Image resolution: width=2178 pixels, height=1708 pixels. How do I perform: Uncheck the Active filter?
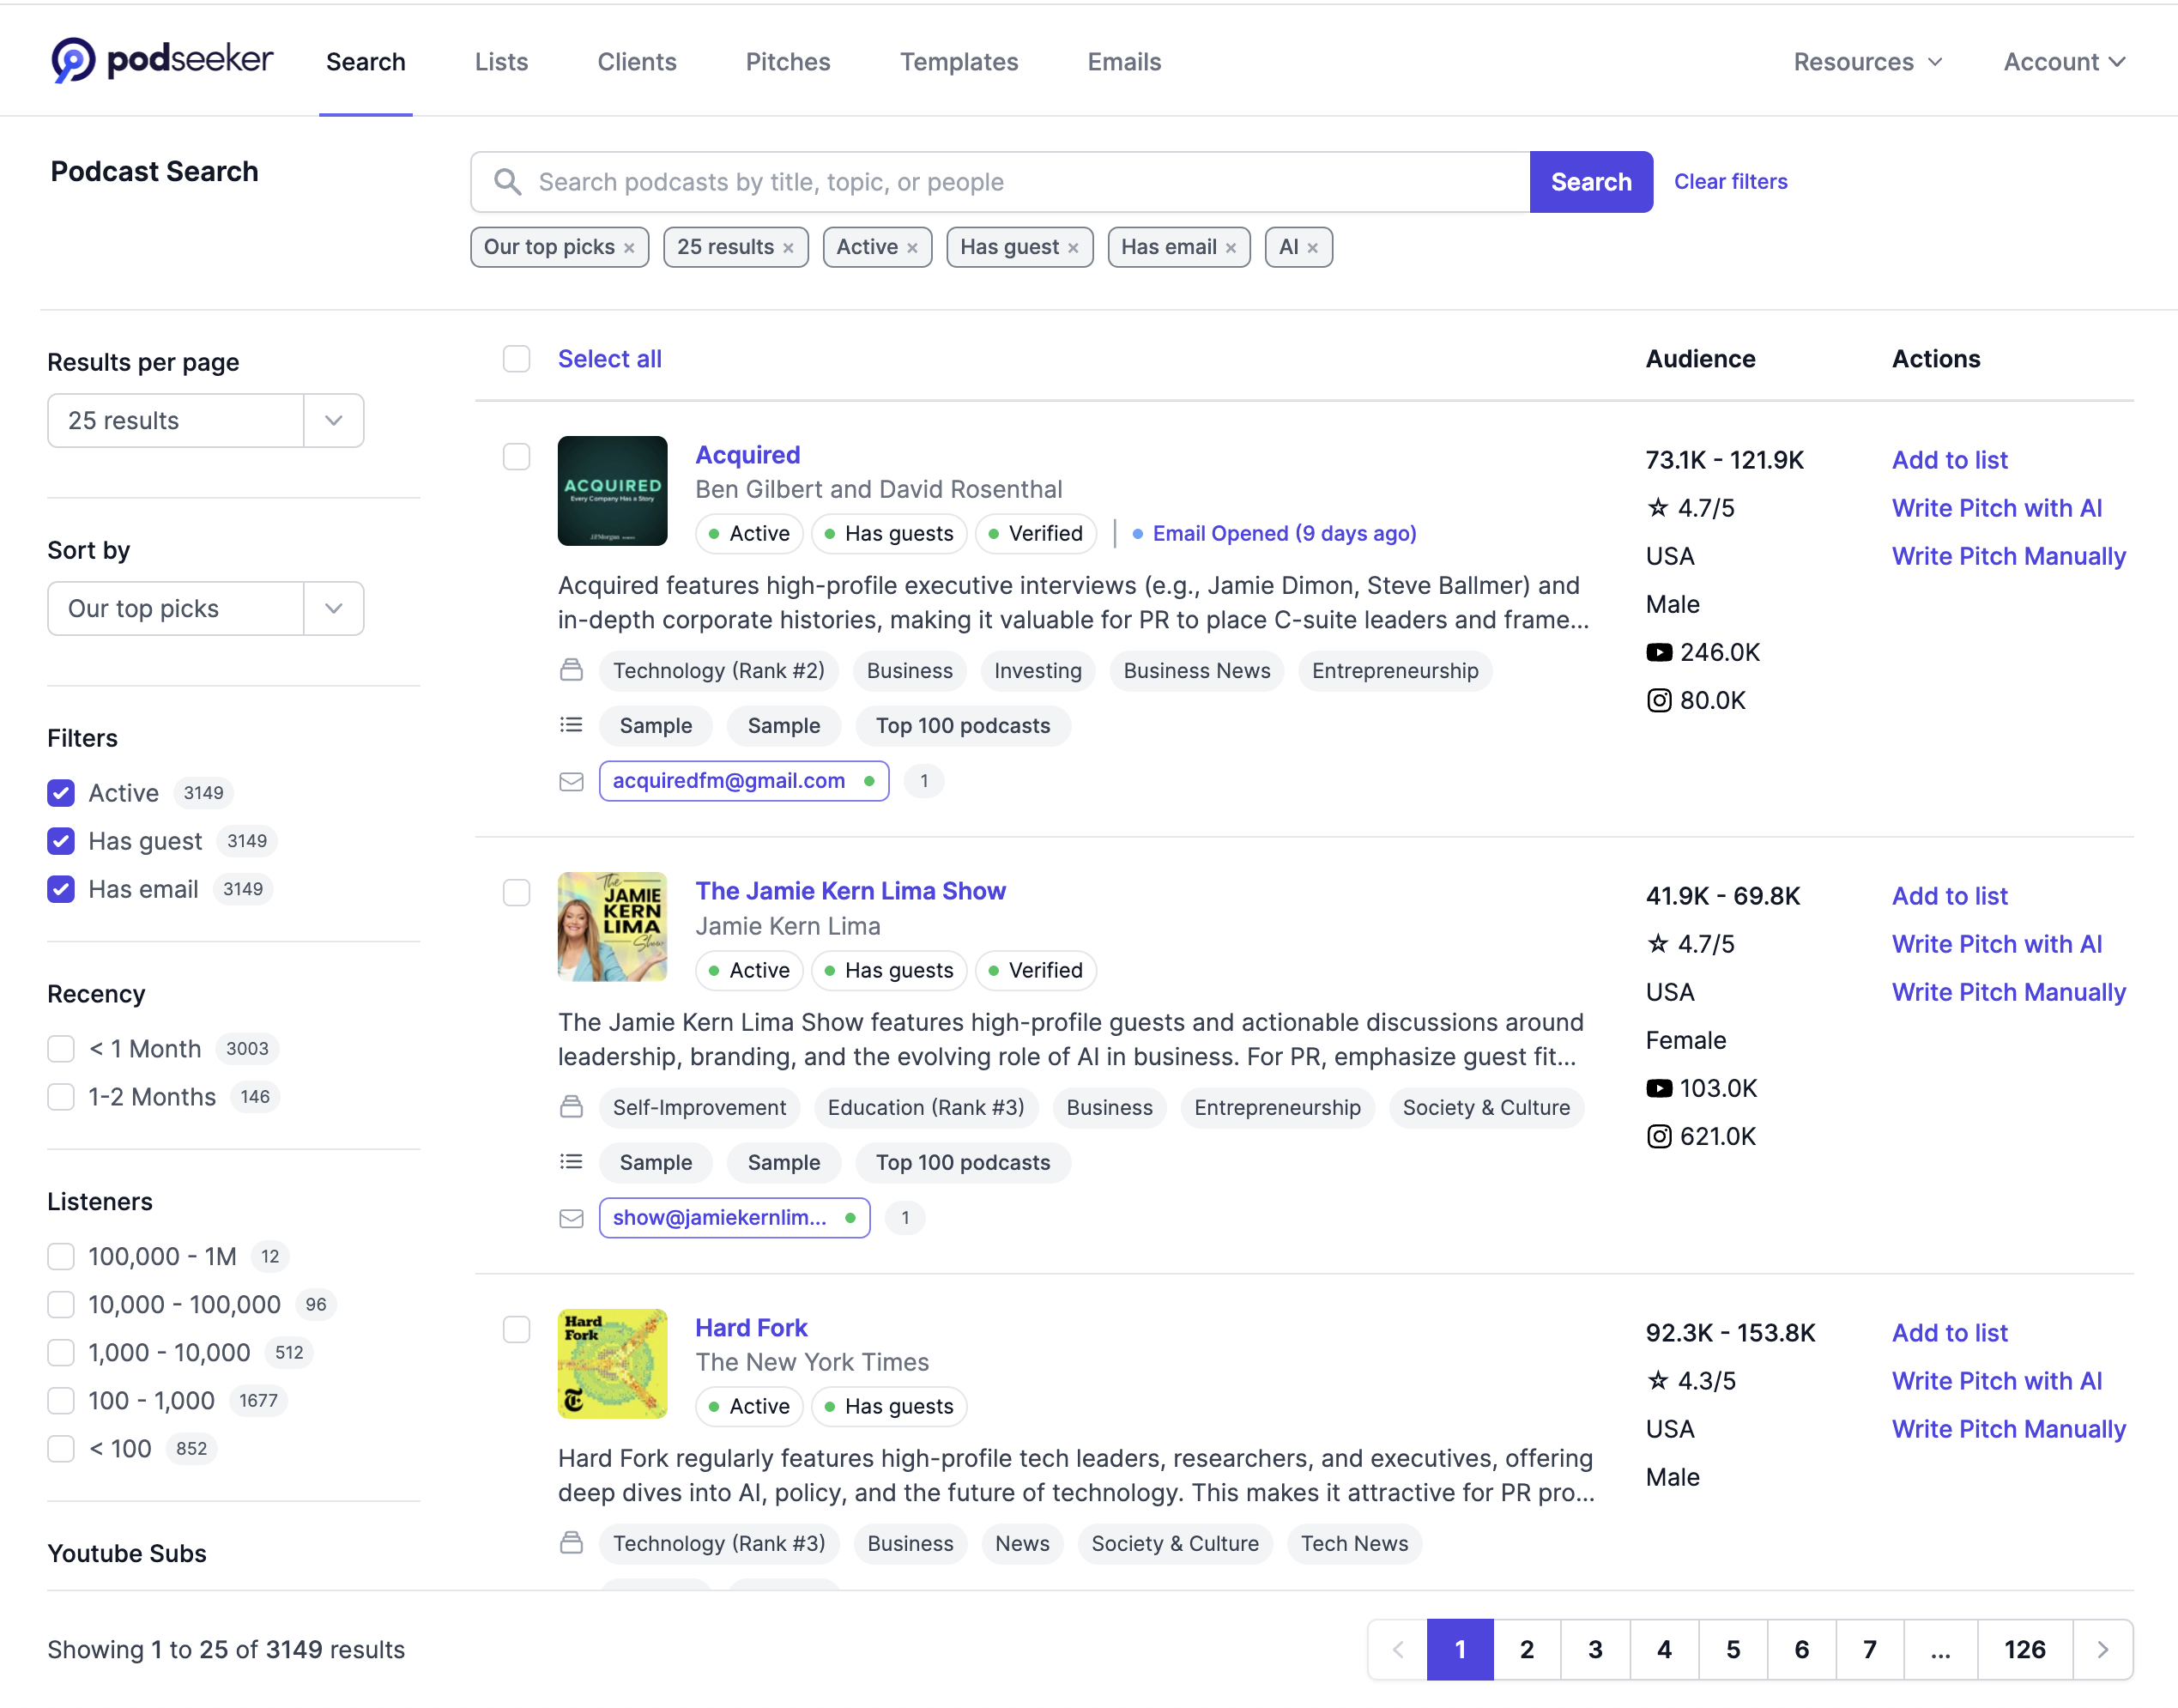(x=60, y=792)
